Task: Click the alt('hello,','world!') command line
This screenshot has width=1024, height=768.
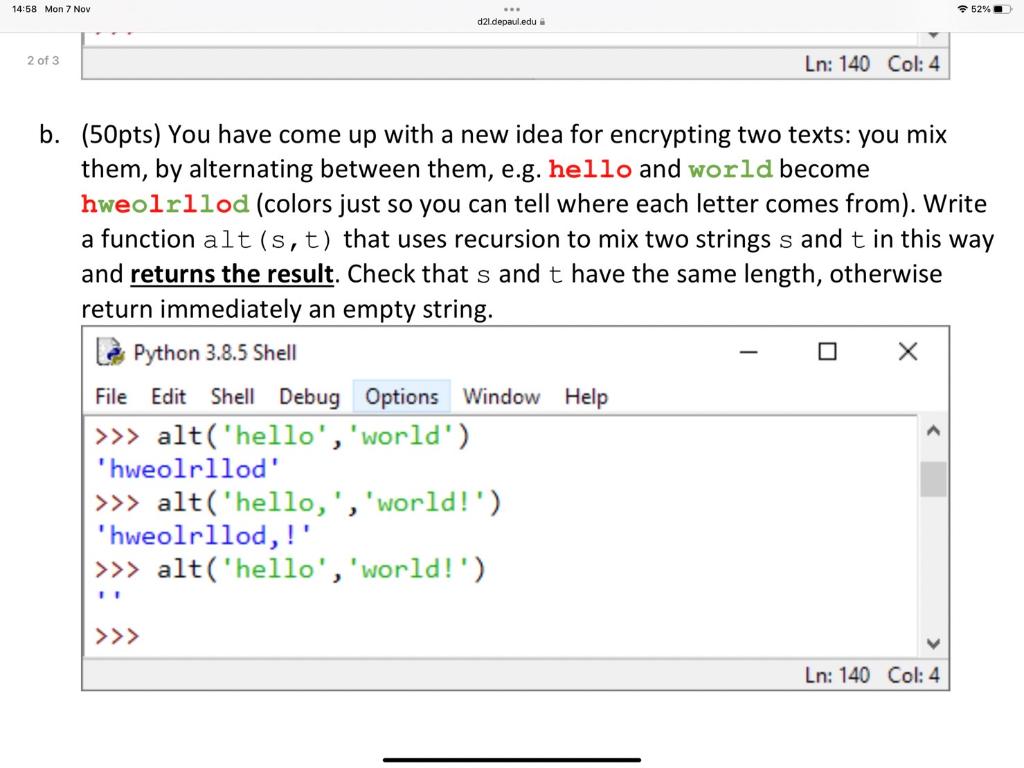Action: click(x=298, y=502)
